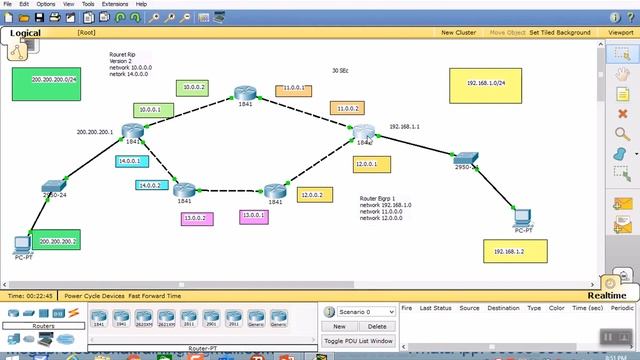Select the yellow 192.168.1.0/24 note box
This screenshot has height=360, width=640.
pos(485,86)
